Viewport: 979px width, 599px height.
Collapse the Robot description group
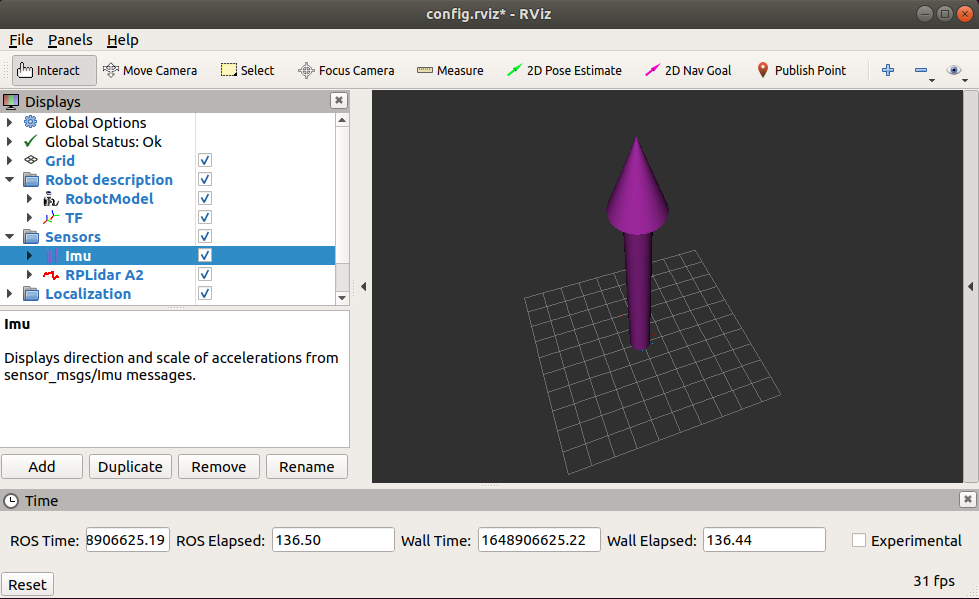9,179
